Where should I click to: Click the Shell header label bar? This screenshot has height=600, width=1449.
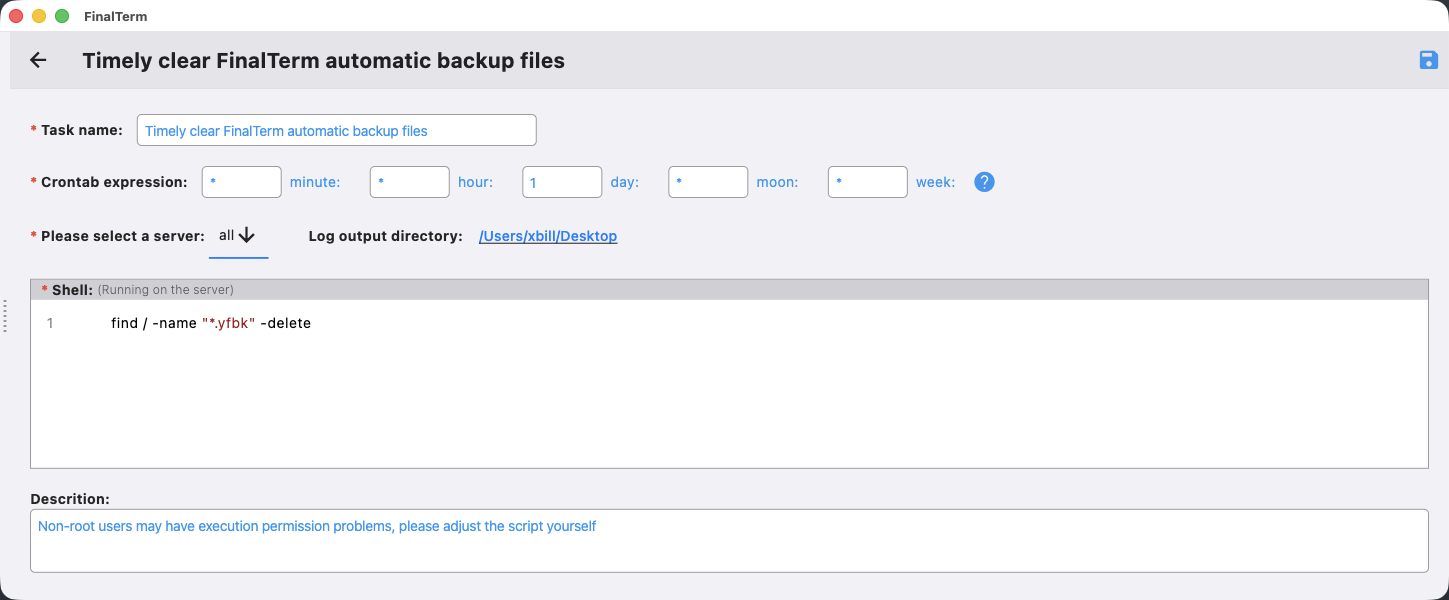[x=729, y=289]
